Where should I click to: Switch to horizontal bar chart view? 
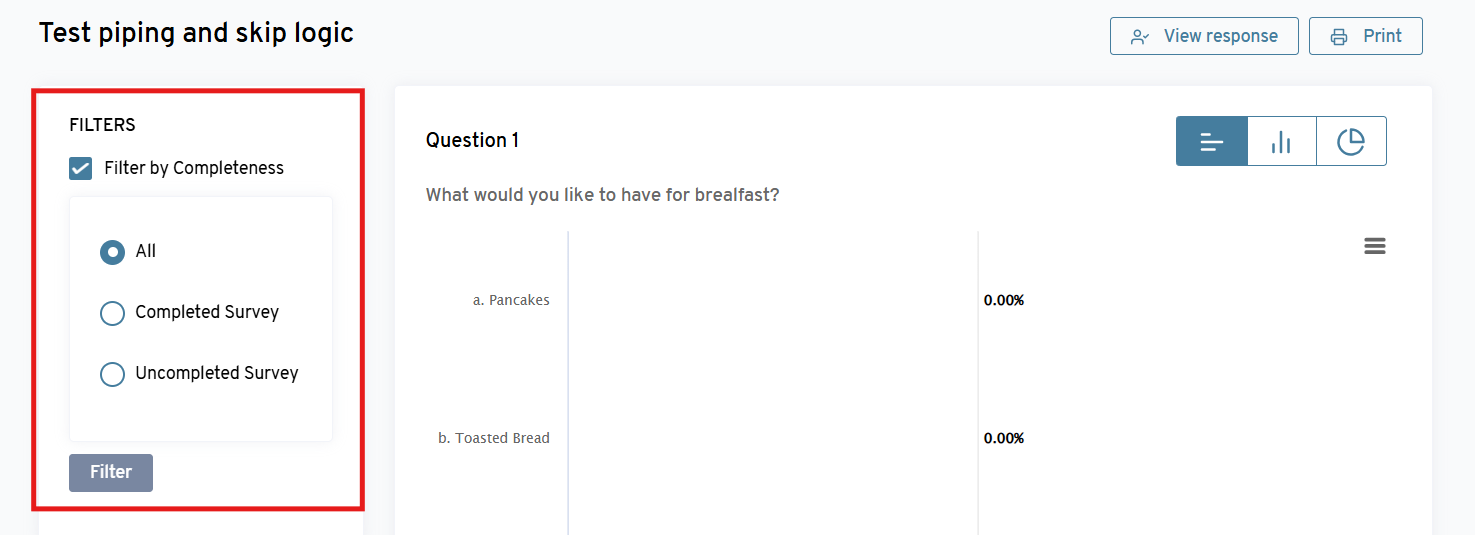(x=1212, y=142)
